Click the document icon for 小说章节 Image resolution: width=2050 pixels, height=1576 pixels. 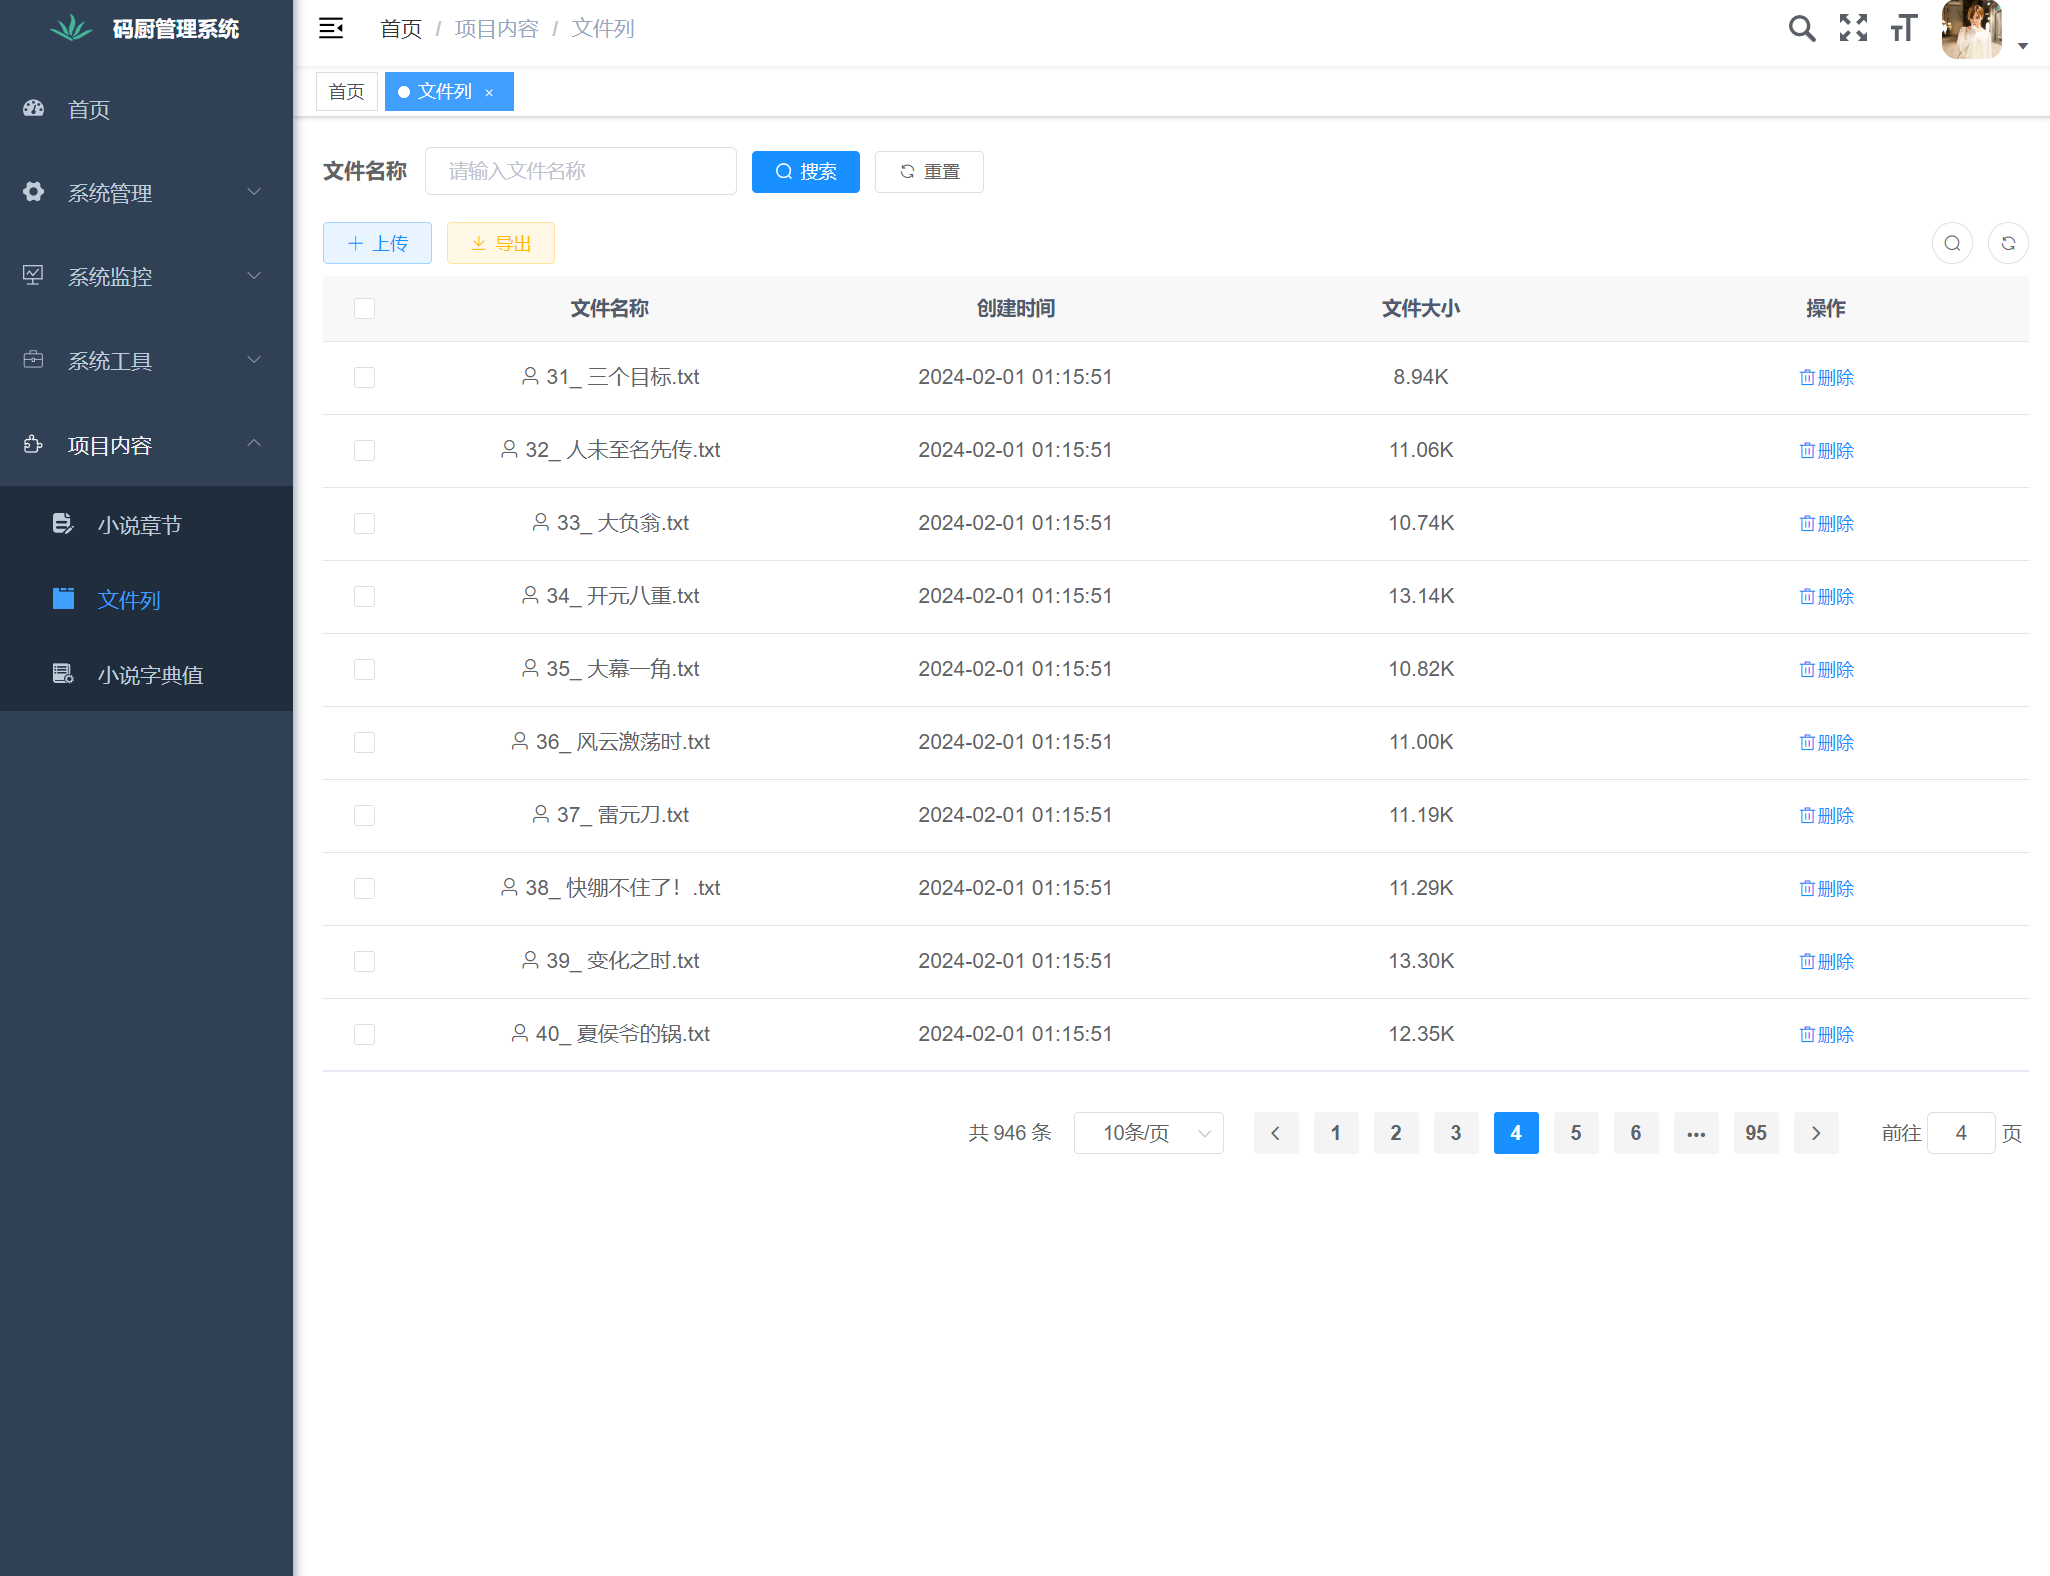tap(63, 523)
